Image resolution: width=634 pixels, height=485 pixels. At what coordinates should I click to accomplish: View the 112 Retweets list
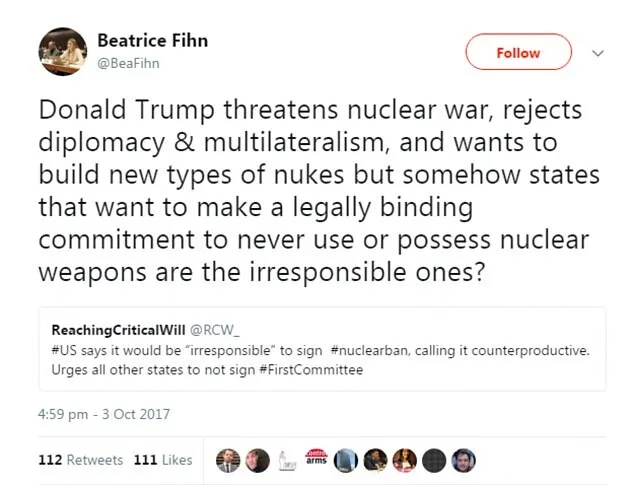tap(80, 460)
